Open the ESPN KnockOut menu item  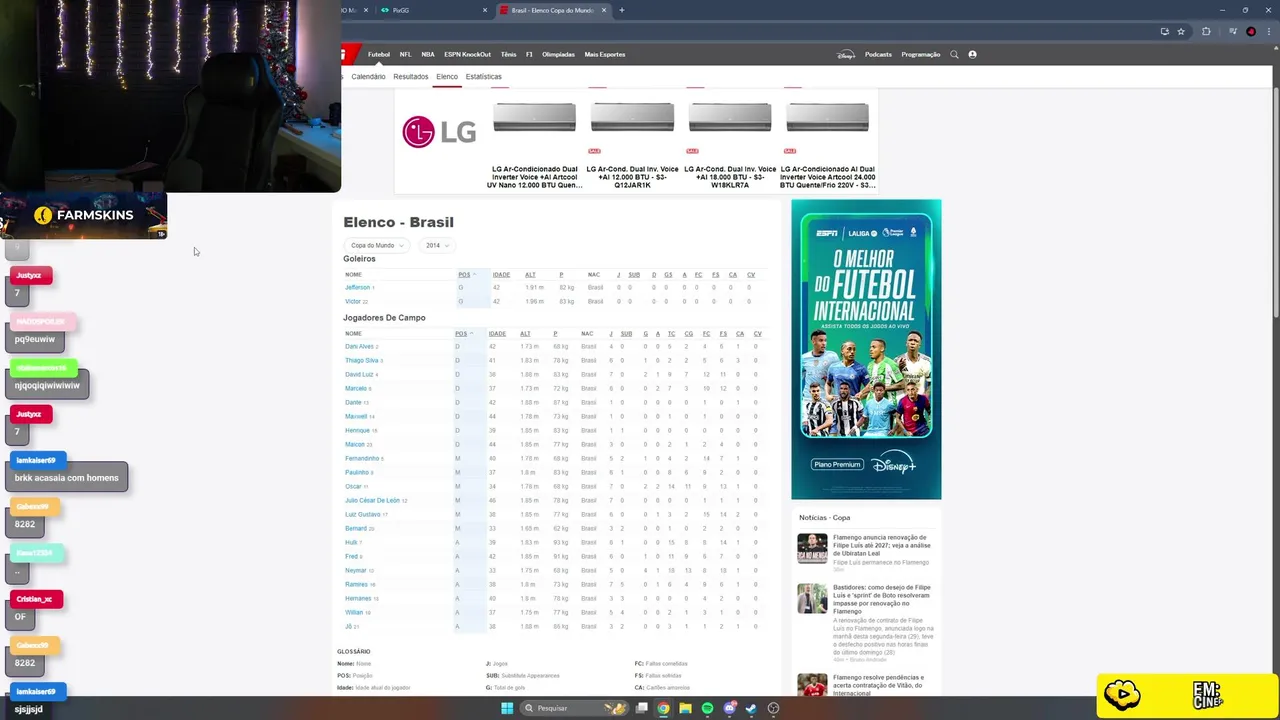467,54
